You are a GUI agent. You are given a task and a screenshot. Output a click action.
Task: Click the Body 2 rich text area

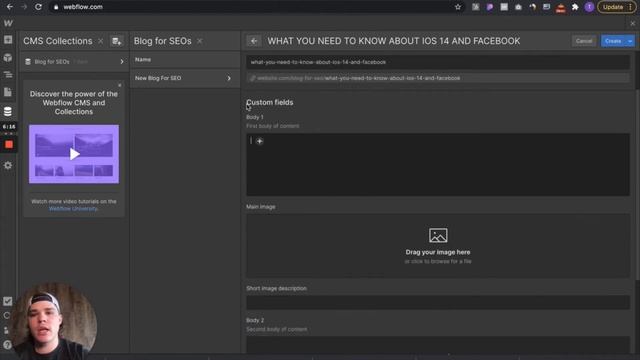coord(438,344)
